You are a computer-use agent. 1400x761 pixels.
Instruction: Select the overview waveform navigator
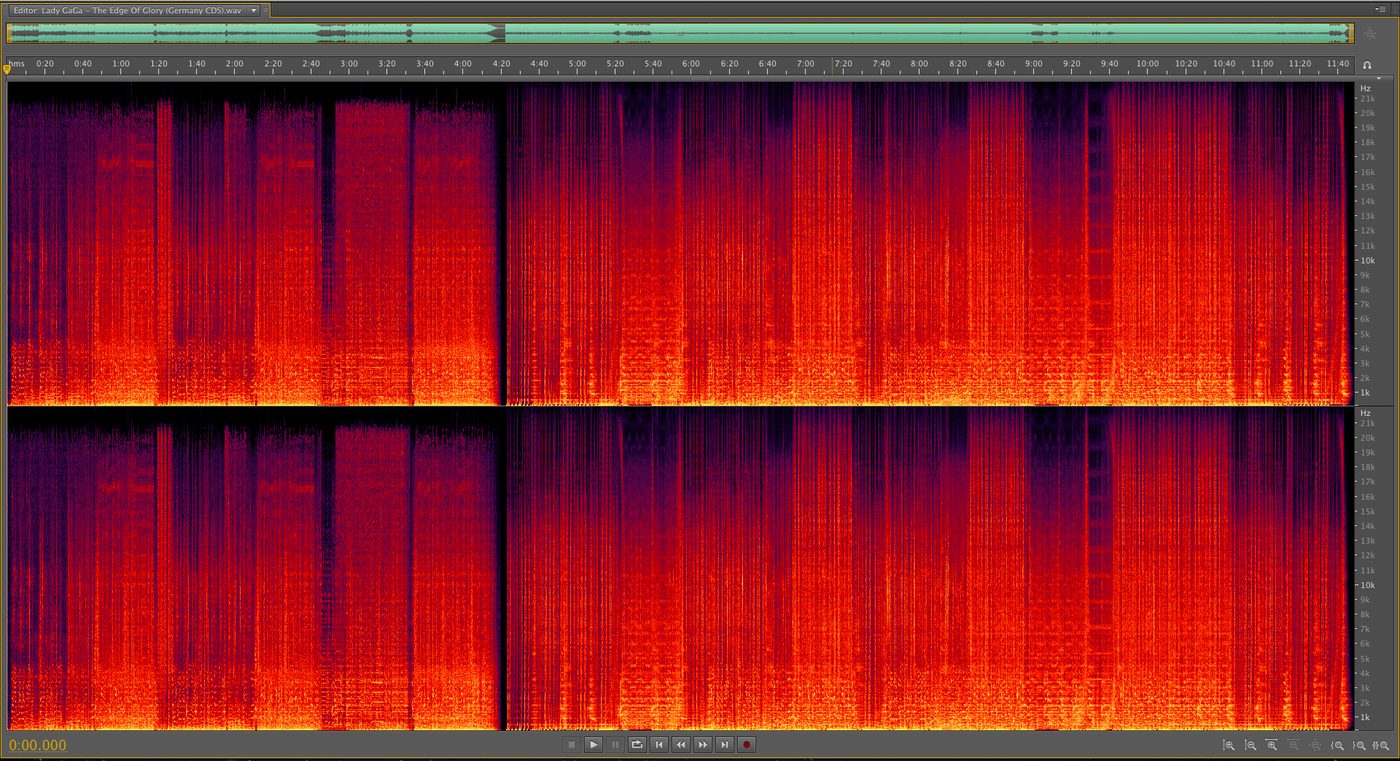679,33
